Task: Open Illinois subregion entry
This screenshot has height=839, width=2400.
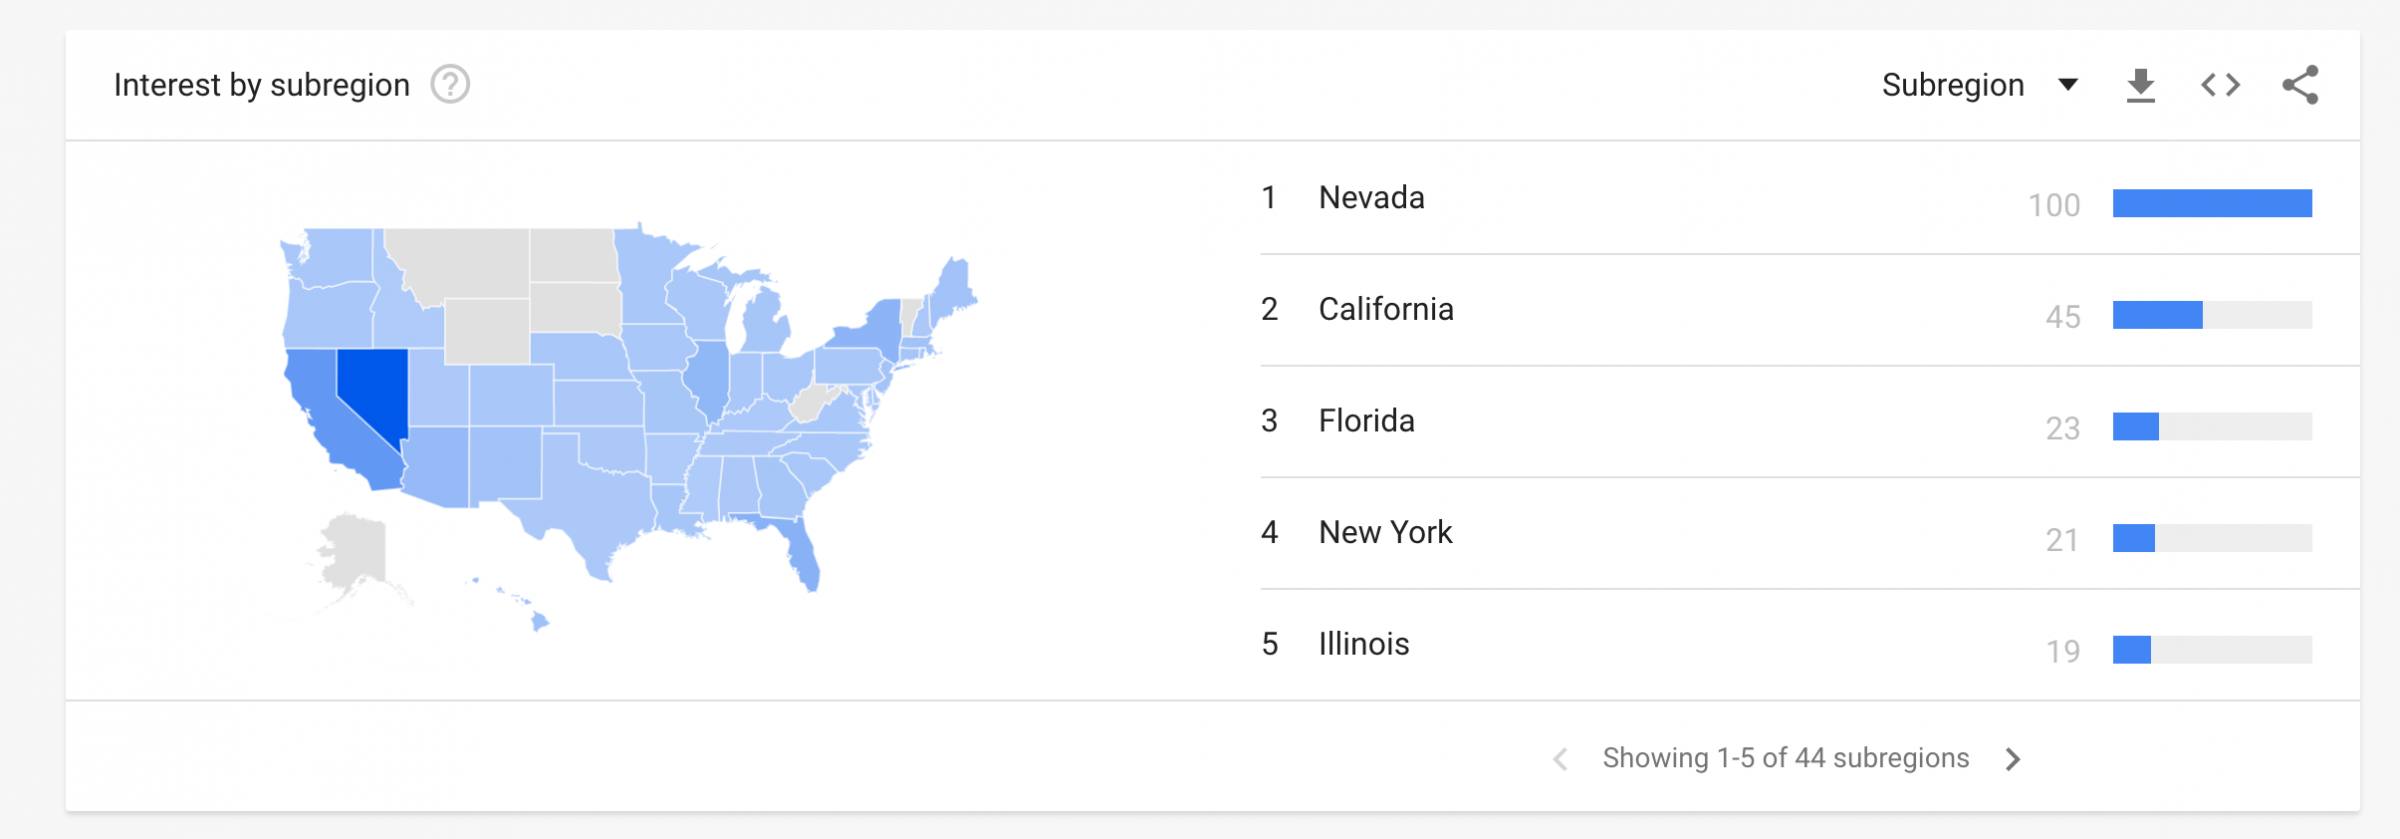Action: [x=1810, y=644]
